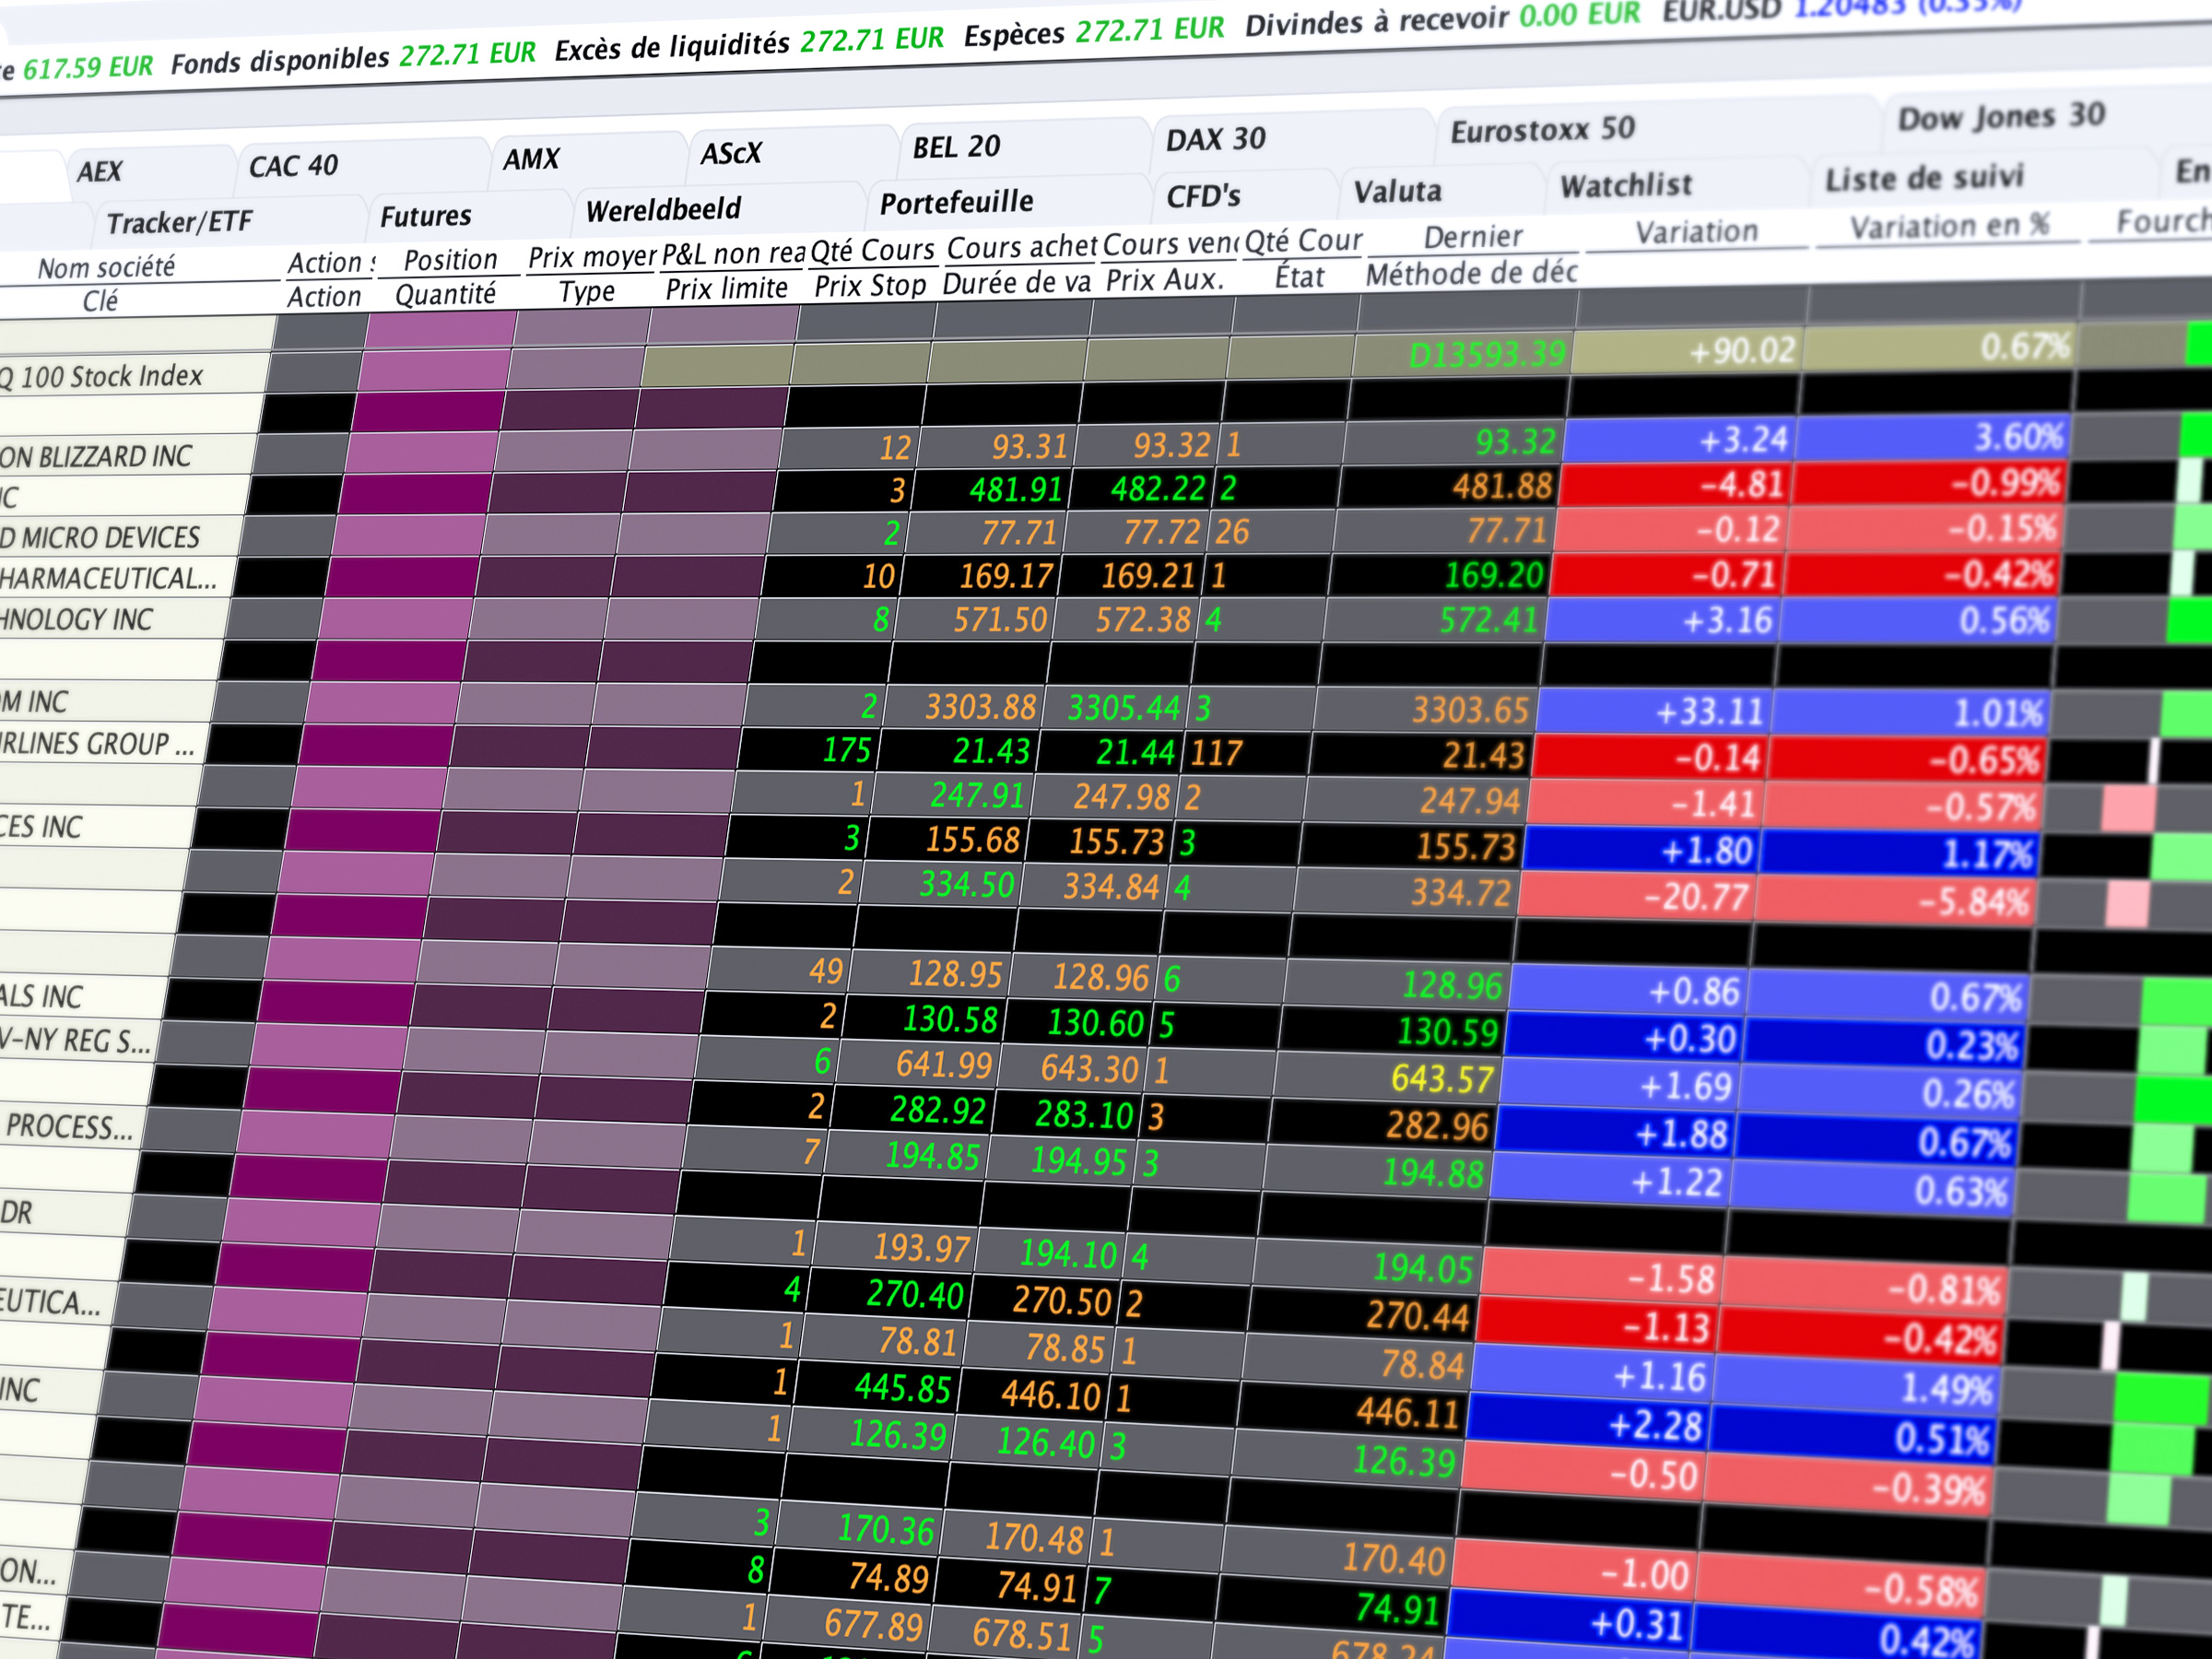This screenshot has width=2212, height=1659.
Task: Click the Méthode de déc header
Action: click(1472, 272)
